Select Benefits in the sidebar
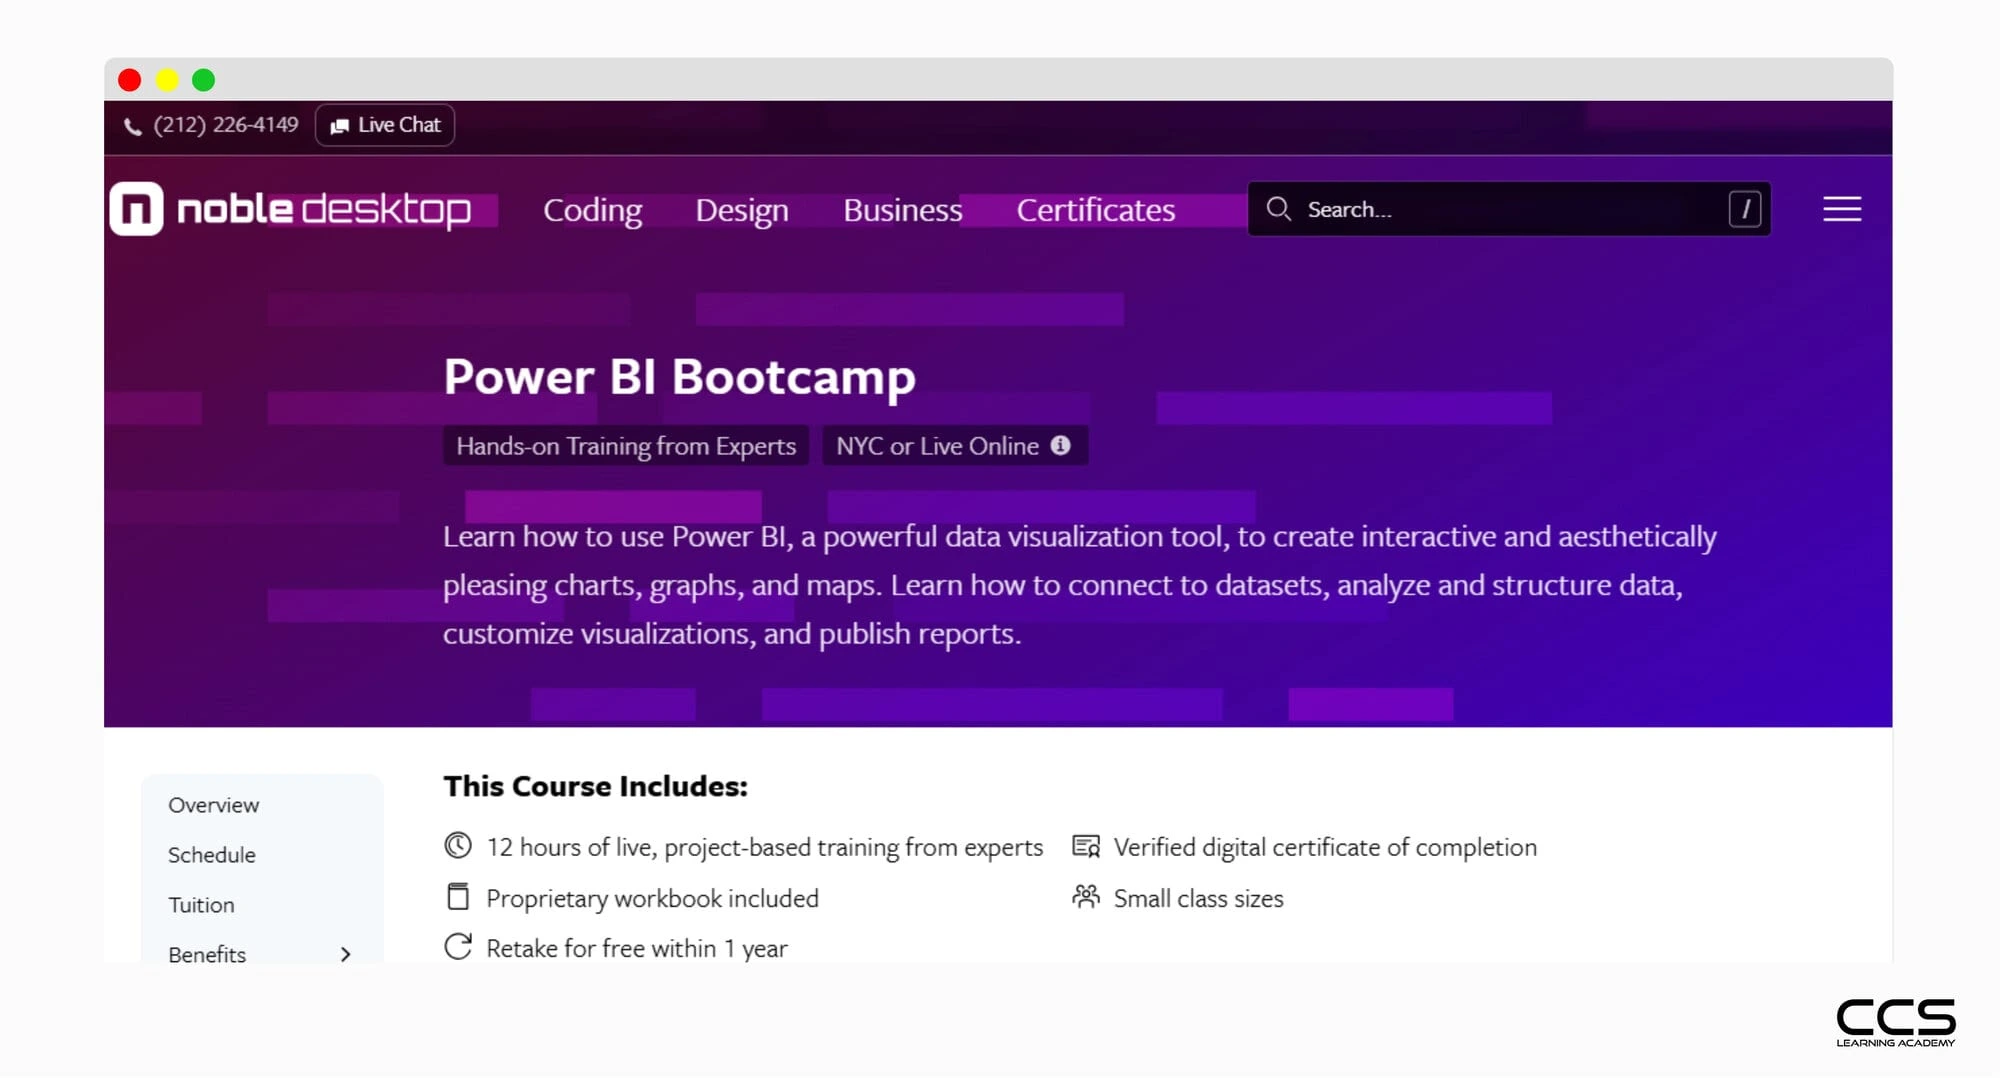The image size is (2000, 1078). pos(207,954)
